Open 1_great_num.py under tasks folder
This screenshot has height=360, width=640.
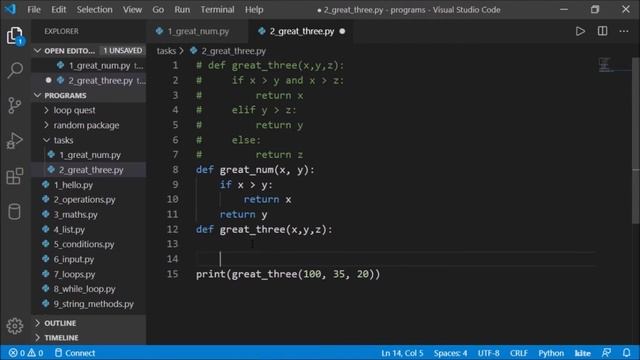click(x=89, y=155)
